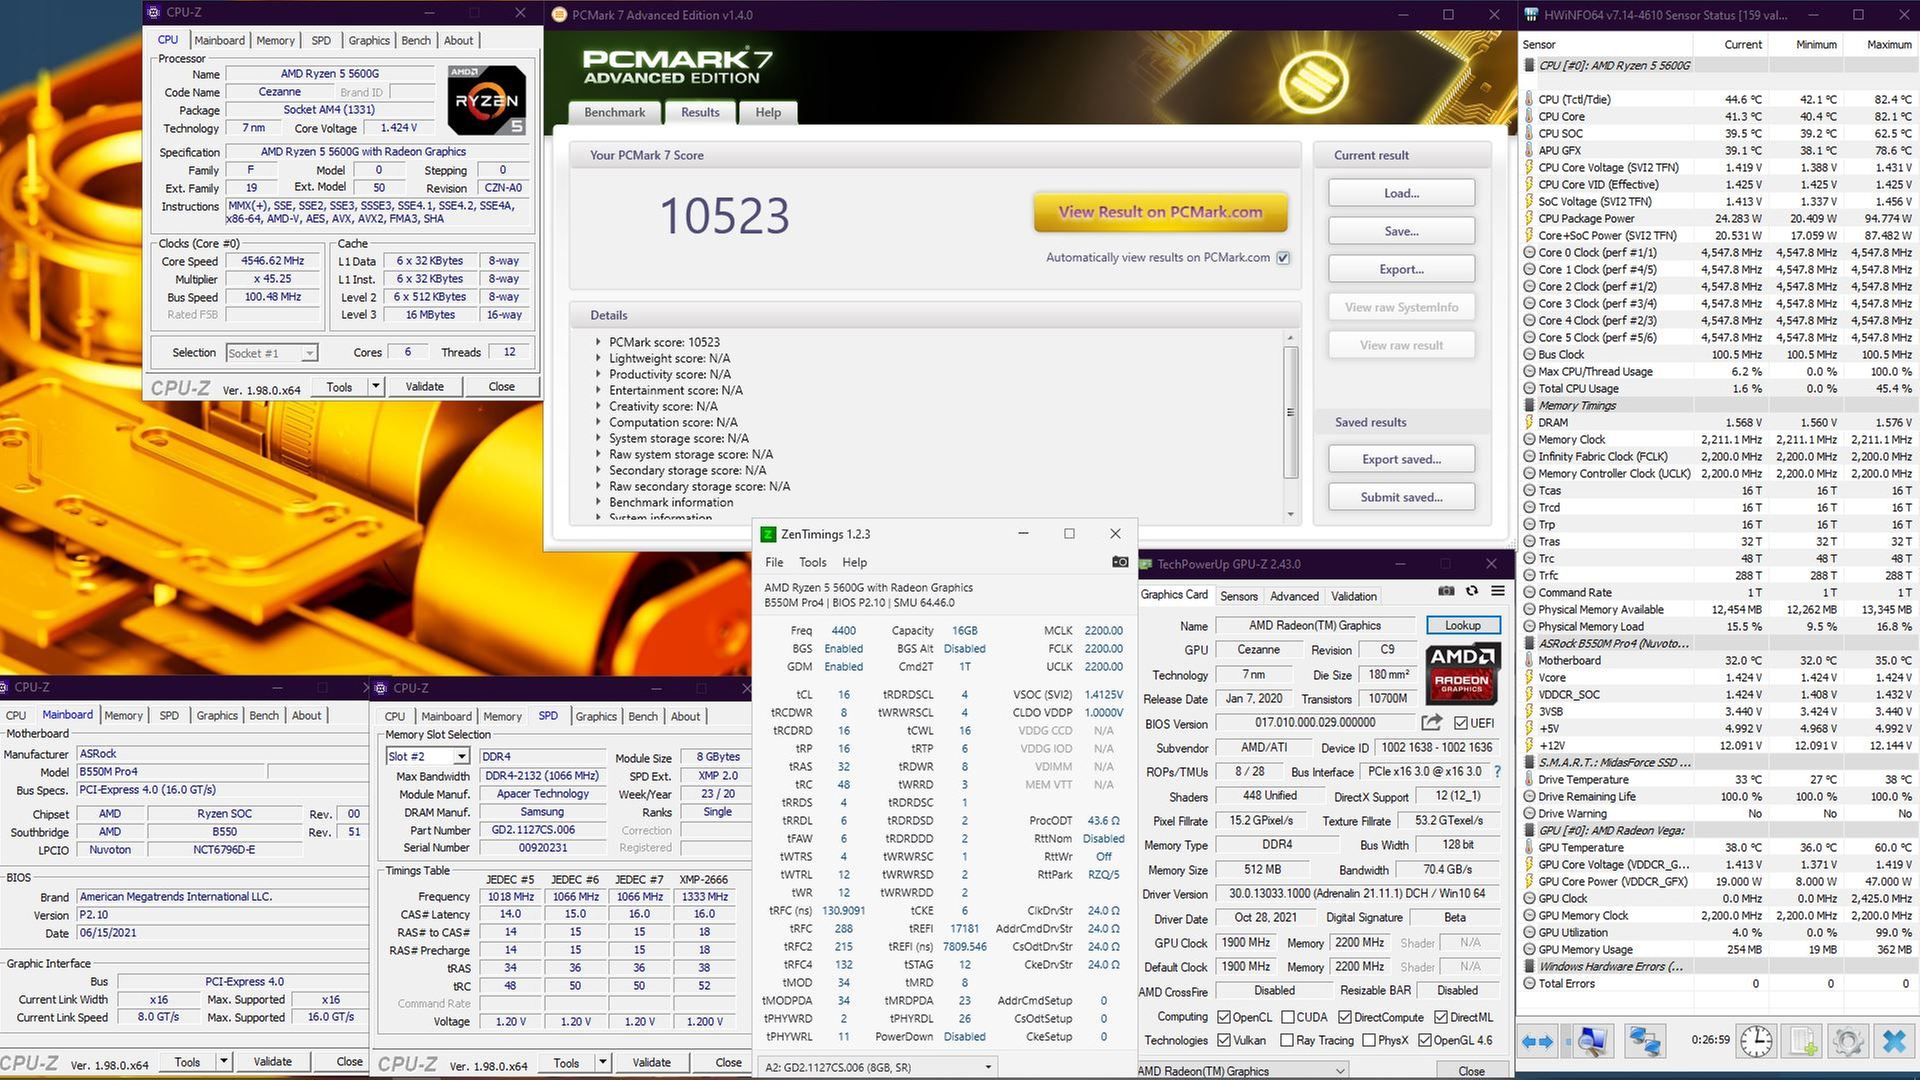Click PCMark details scrollbar thumb
1920x1080 pixels.
click(1290, 412)
